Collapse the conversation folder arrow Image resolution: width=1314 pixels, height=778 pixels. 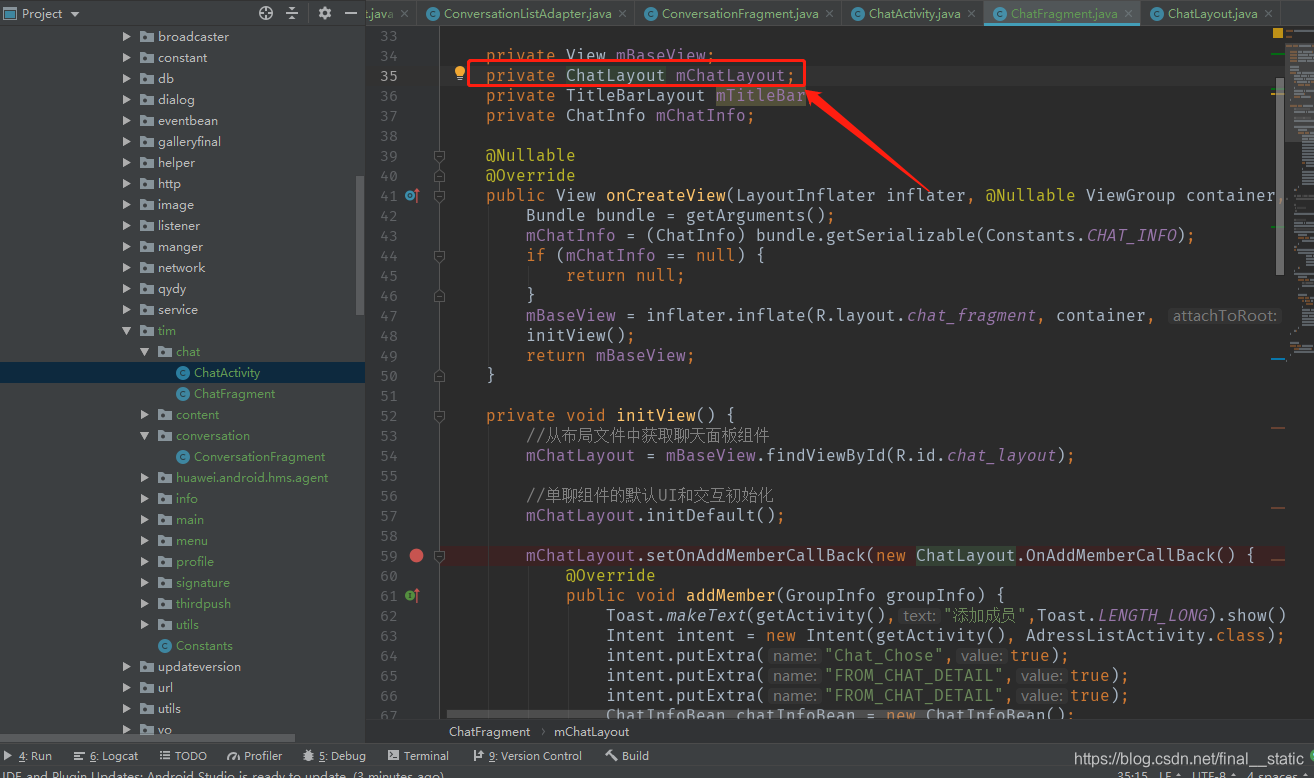(145, 435)
